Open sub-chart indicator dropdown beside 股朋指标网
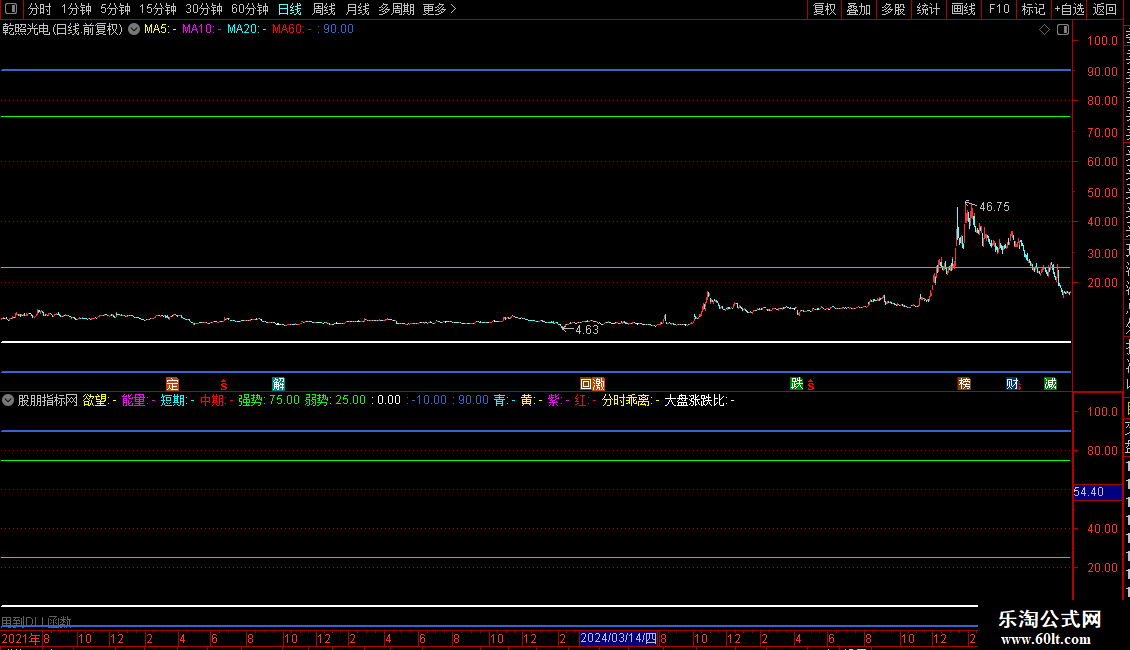Viewport: 1130px width, 650px height. 8,400
